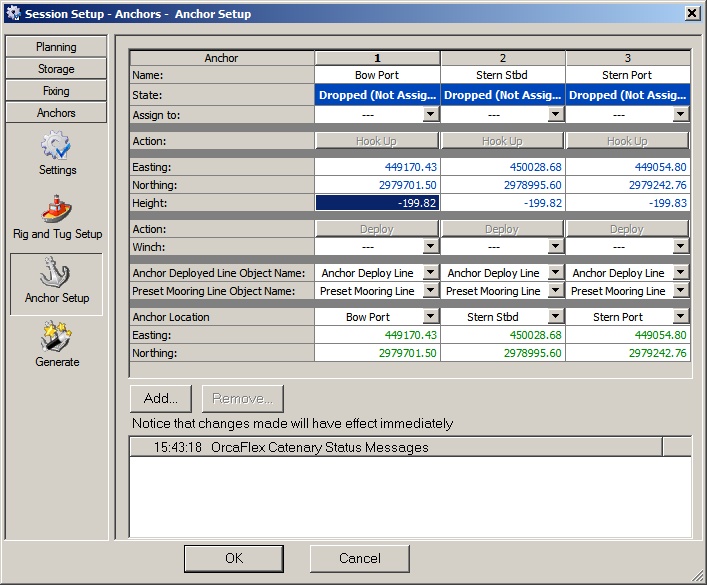The width and height of the screenshot is (707, 585).
Task: Open the Storage tab
Action: click(56, 69)
